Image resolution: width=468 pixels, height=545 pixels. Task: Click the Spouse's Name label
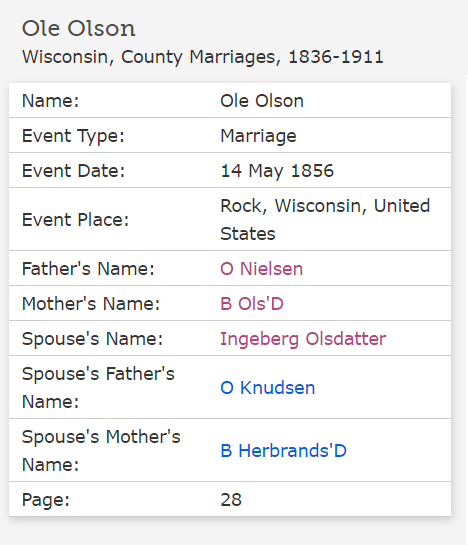(x=92, y=339)
